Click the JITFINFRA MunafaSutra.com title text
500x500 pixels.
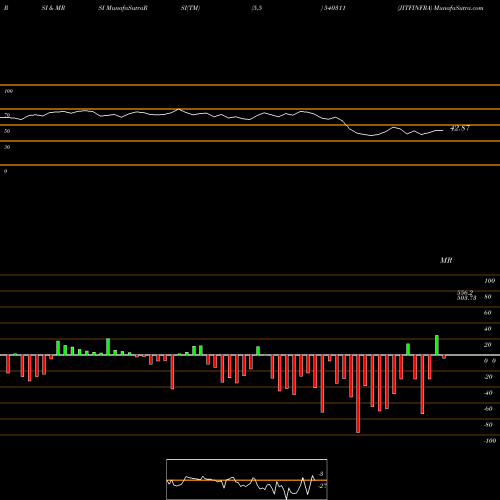(440, 8)
